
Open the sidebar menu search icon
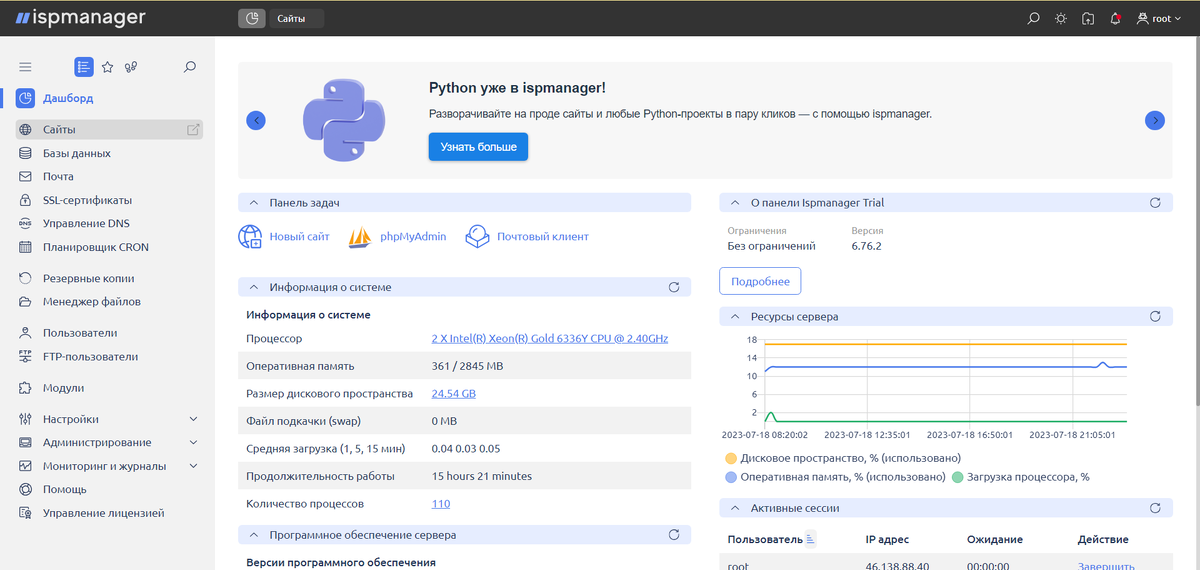coord(190,67)
